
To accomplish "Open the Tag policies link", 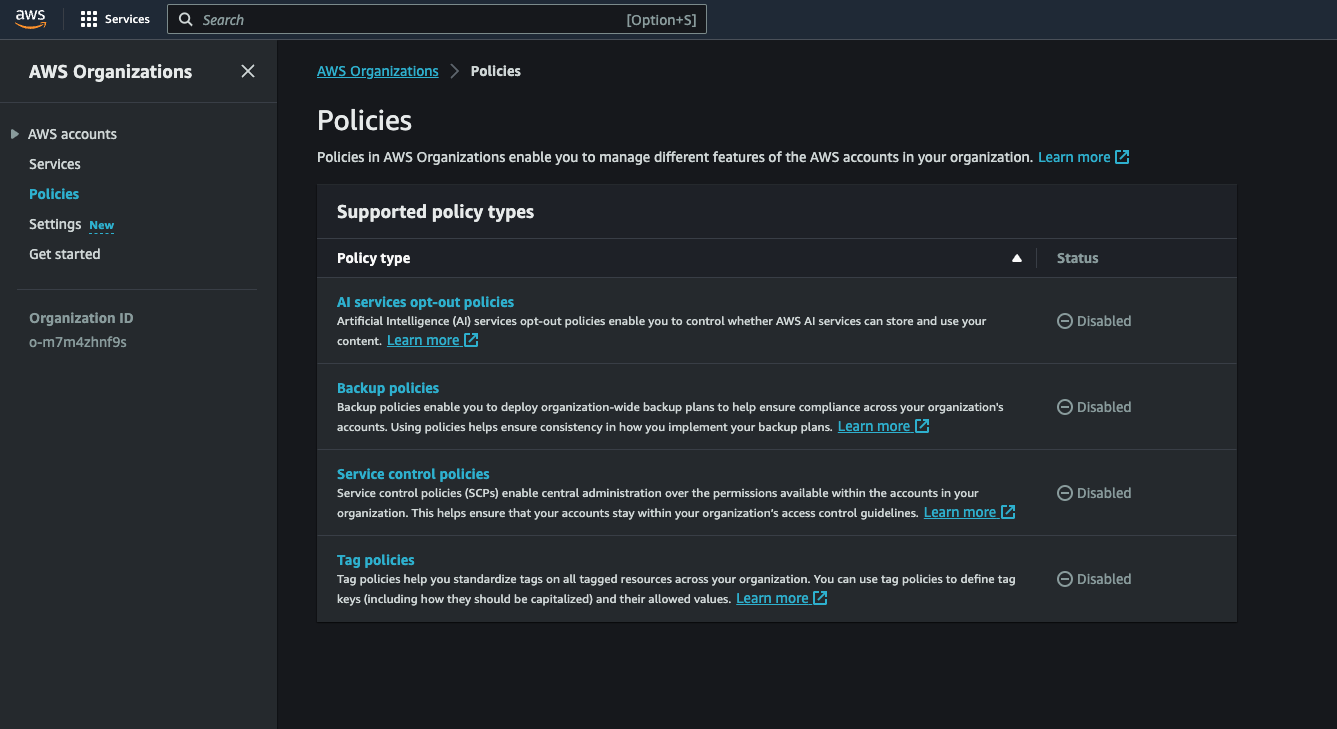I will (375, 560).
